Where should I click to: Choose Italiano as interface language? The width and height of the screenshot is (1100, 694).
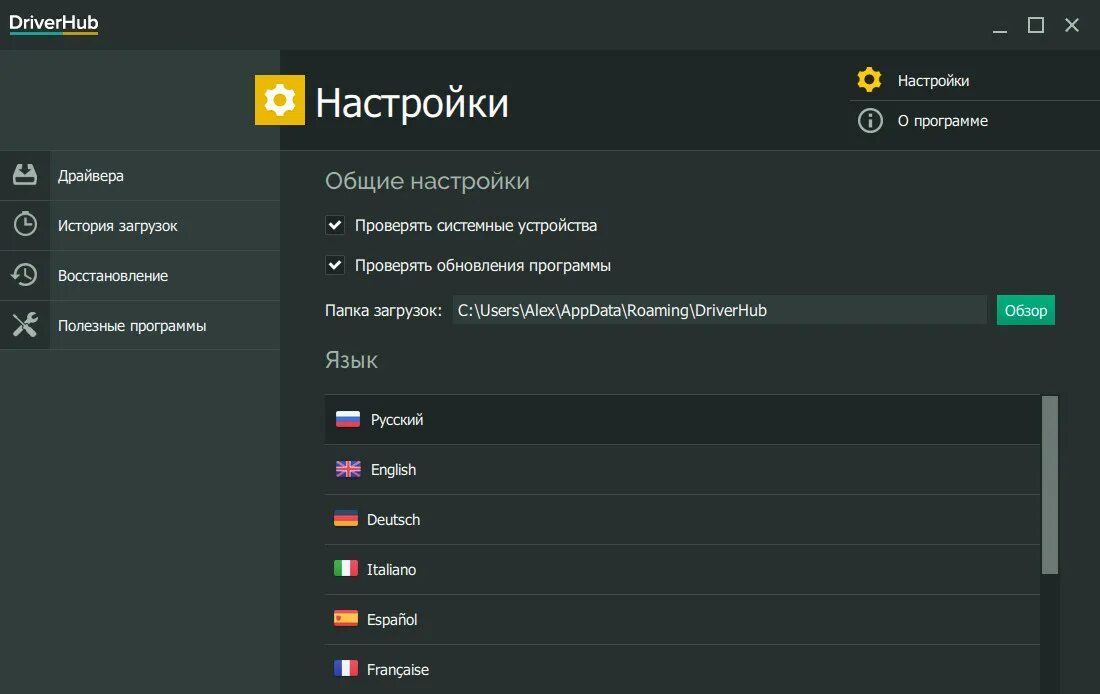pos(391,569)
